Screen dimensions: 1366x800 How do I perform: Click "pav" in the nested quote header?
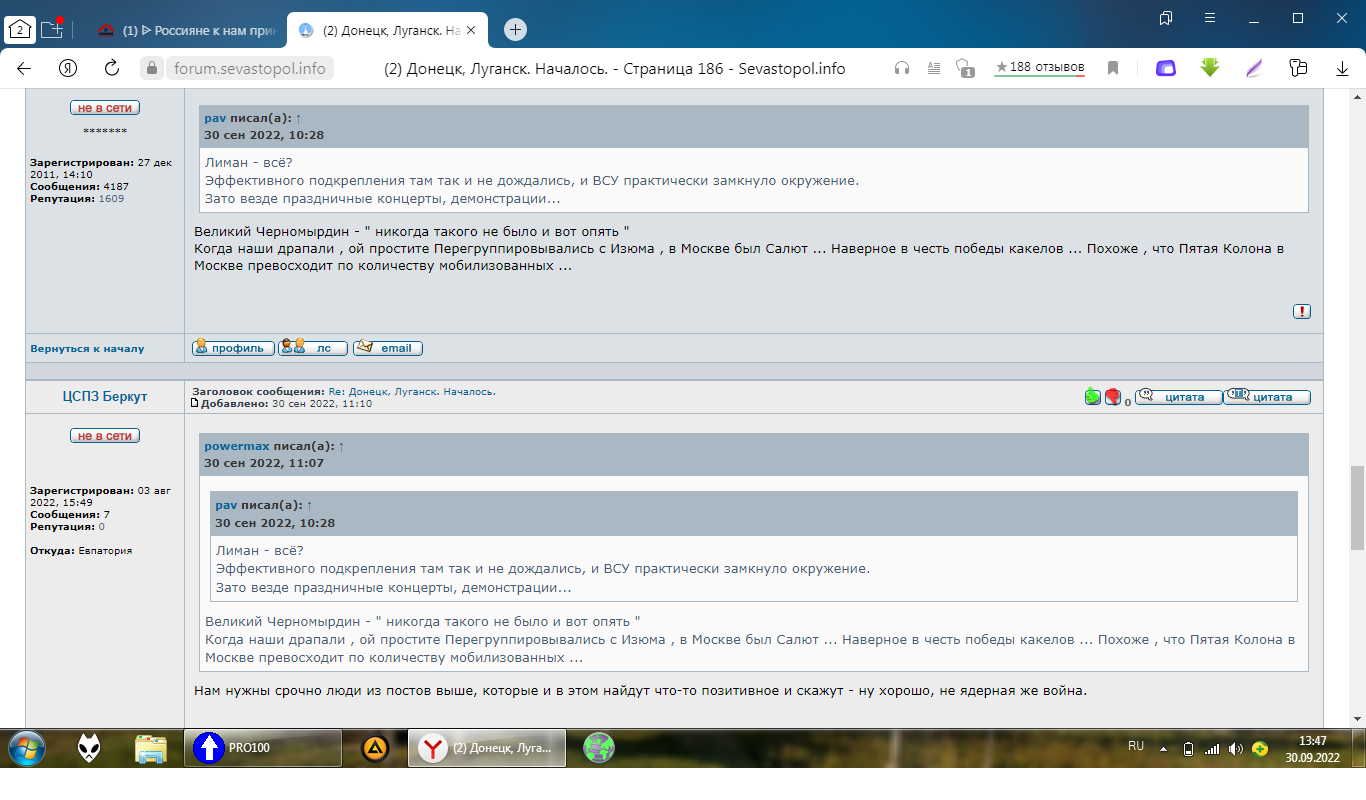tap(226, 506)
